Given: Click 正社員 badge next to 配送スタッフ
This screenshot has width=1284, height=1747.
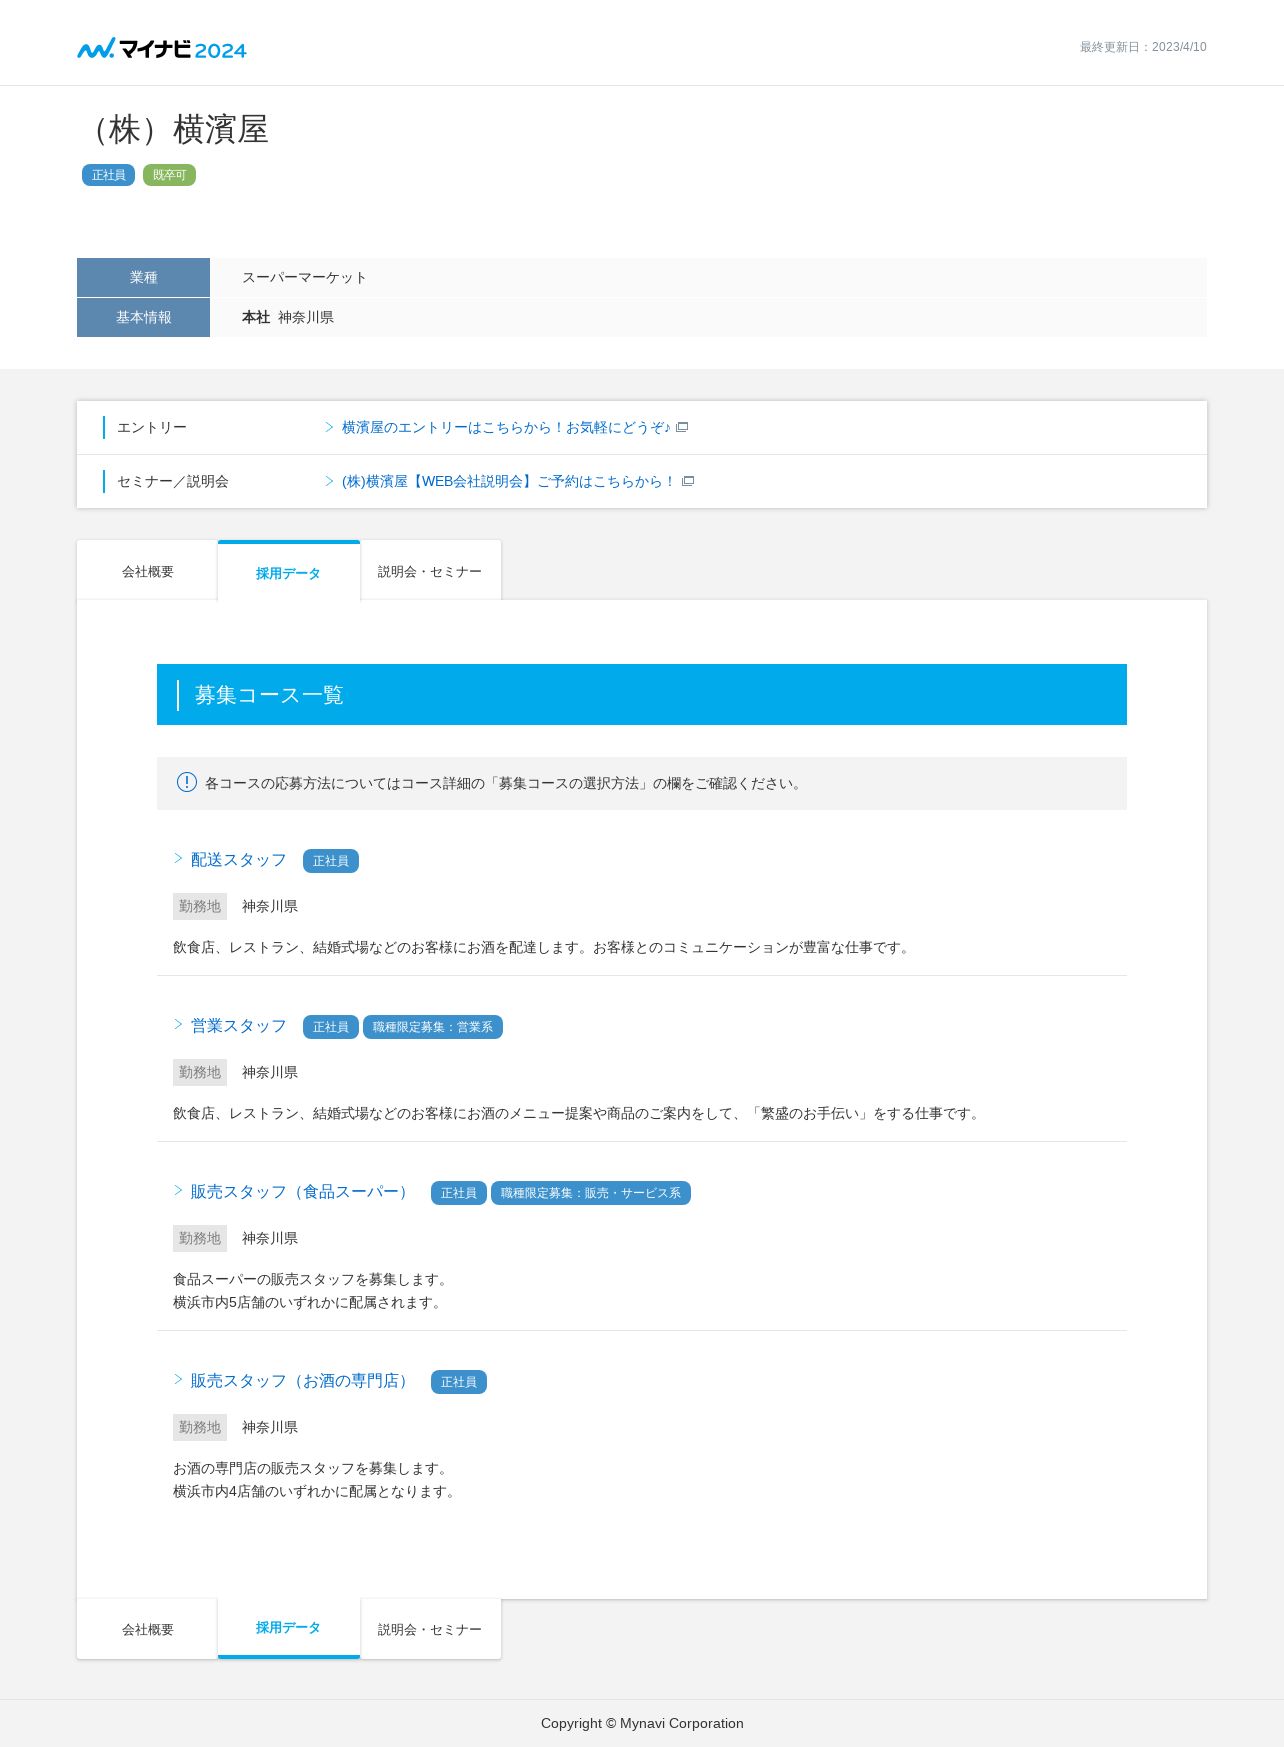Looking at the screenshot, I should point(331,861).
